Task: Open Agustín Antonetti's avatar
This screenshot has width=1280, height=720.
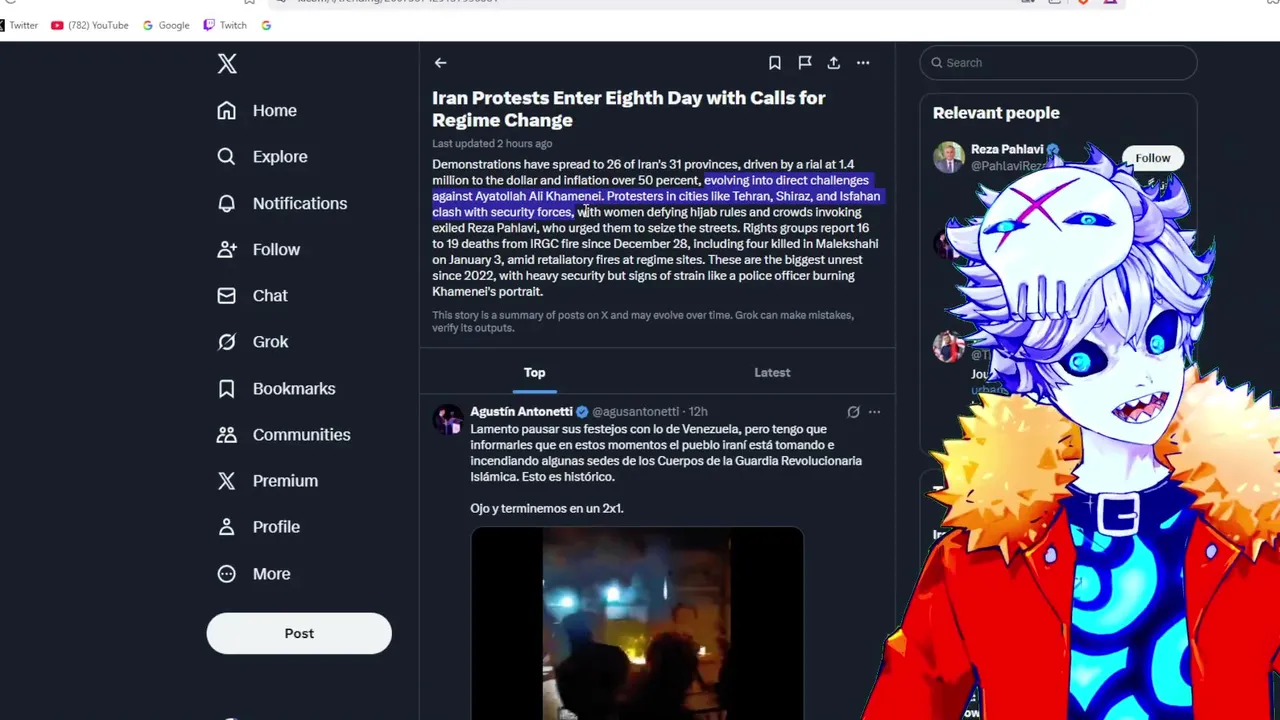Action: pyautogui.click(x=448, y=420)
